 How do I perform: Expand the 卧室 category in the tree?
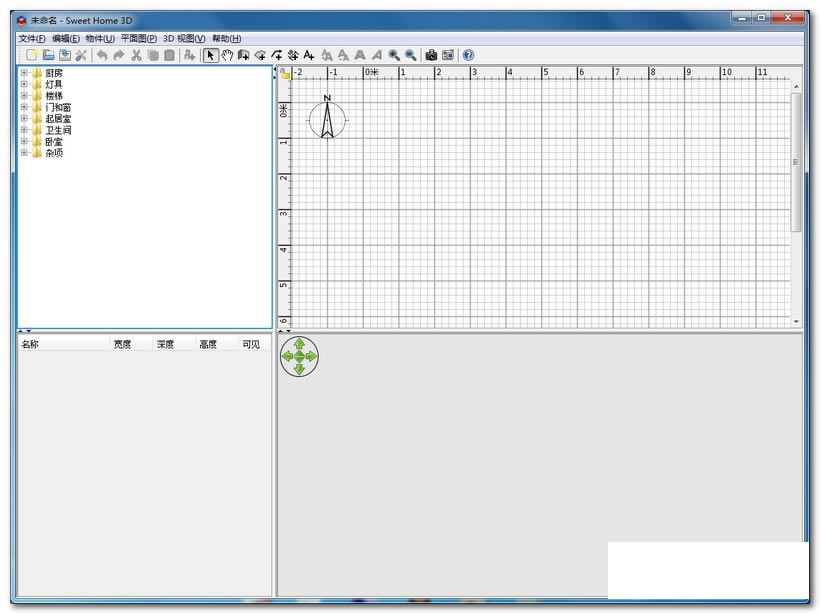(24, 142)
